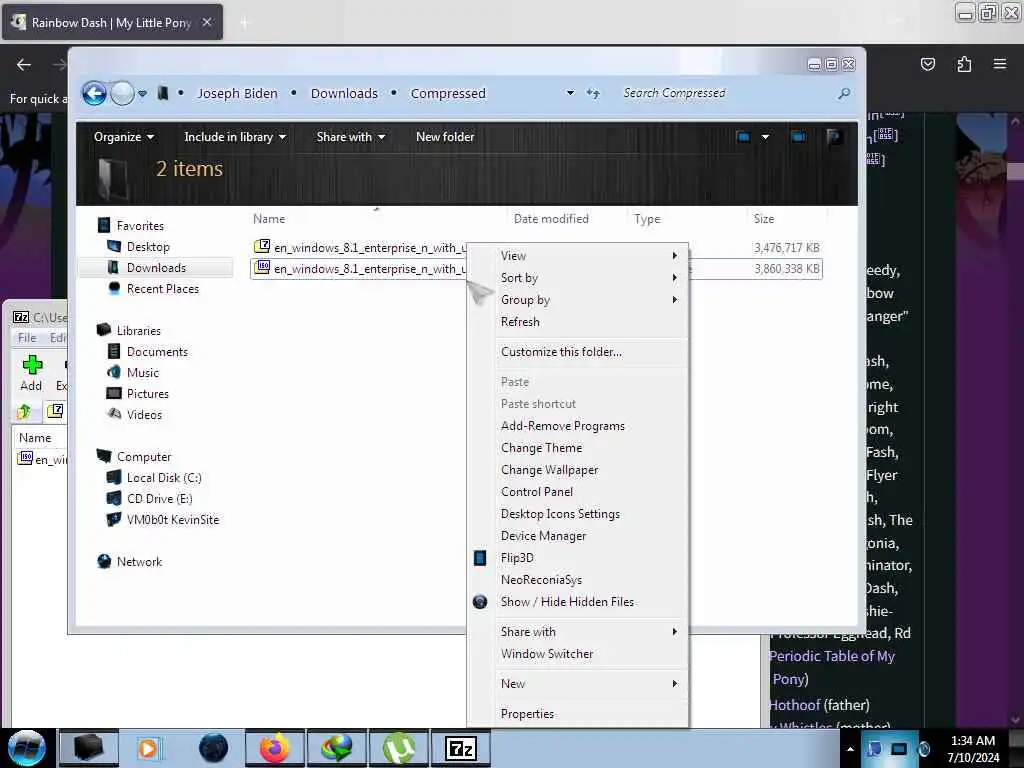
Task: Click the green Add button in 7-Zip
Action: 31,373
